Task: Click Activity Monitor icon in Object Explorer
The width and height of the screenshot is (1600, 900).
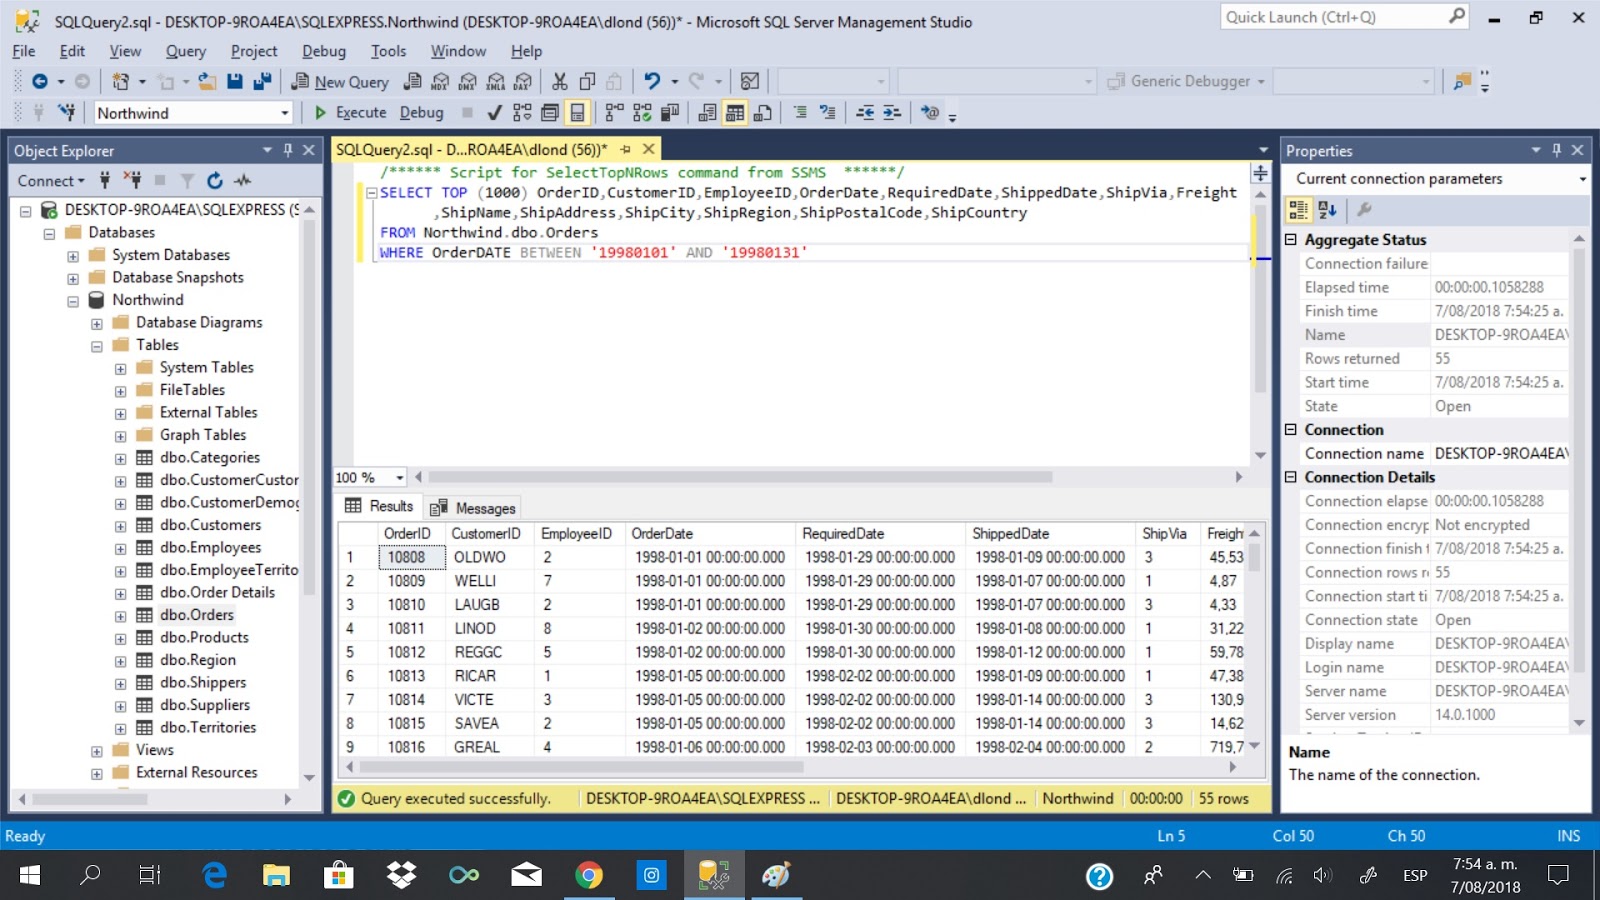Action: coord(242,181)
